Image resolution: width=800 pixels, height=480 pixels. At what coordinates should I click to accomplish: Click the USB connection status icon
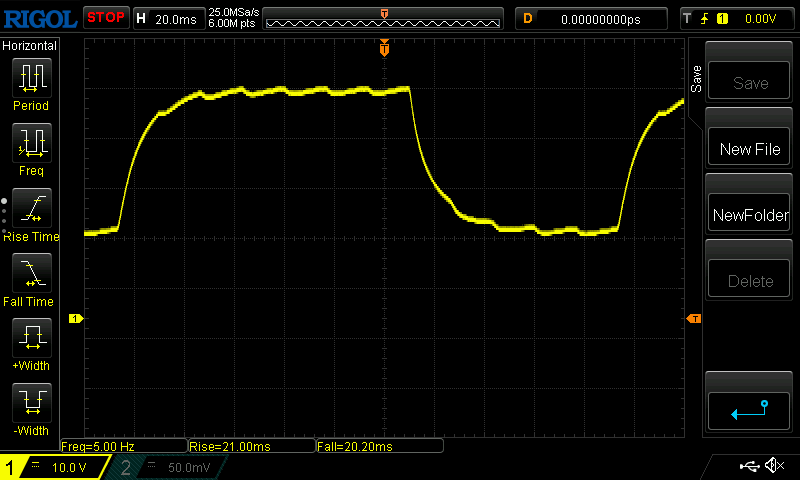point(749,465)
